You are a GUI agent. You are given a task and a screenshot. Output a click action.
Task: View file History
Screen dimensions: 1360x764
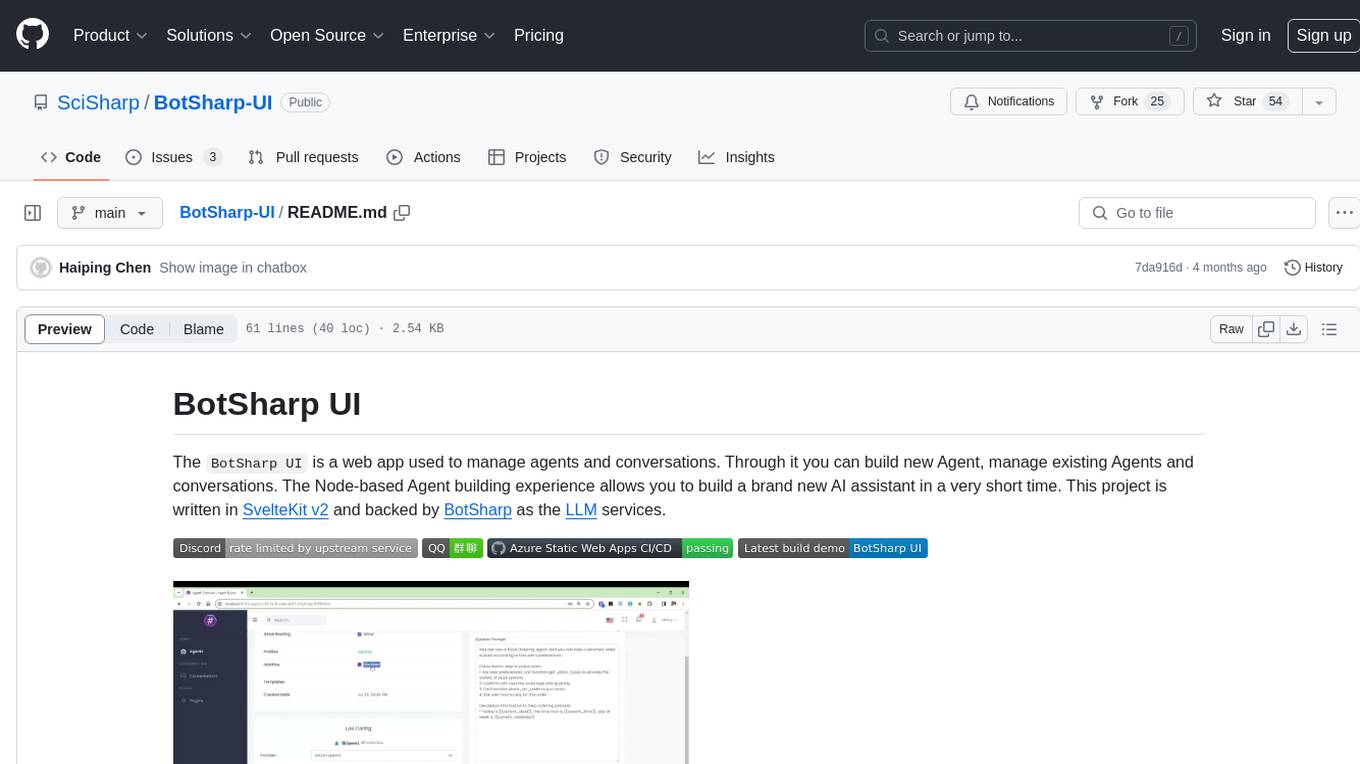tap(1313, 267)
